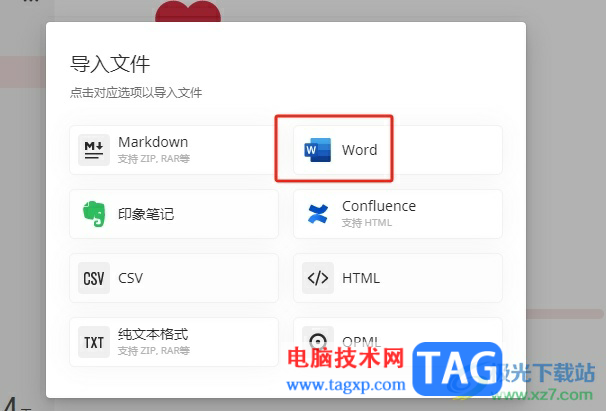Click 支持 ZIP, RAR等 under 纯文本格式
The width and height of the screenshot is (606, 411).
click(x=154, y=351)
